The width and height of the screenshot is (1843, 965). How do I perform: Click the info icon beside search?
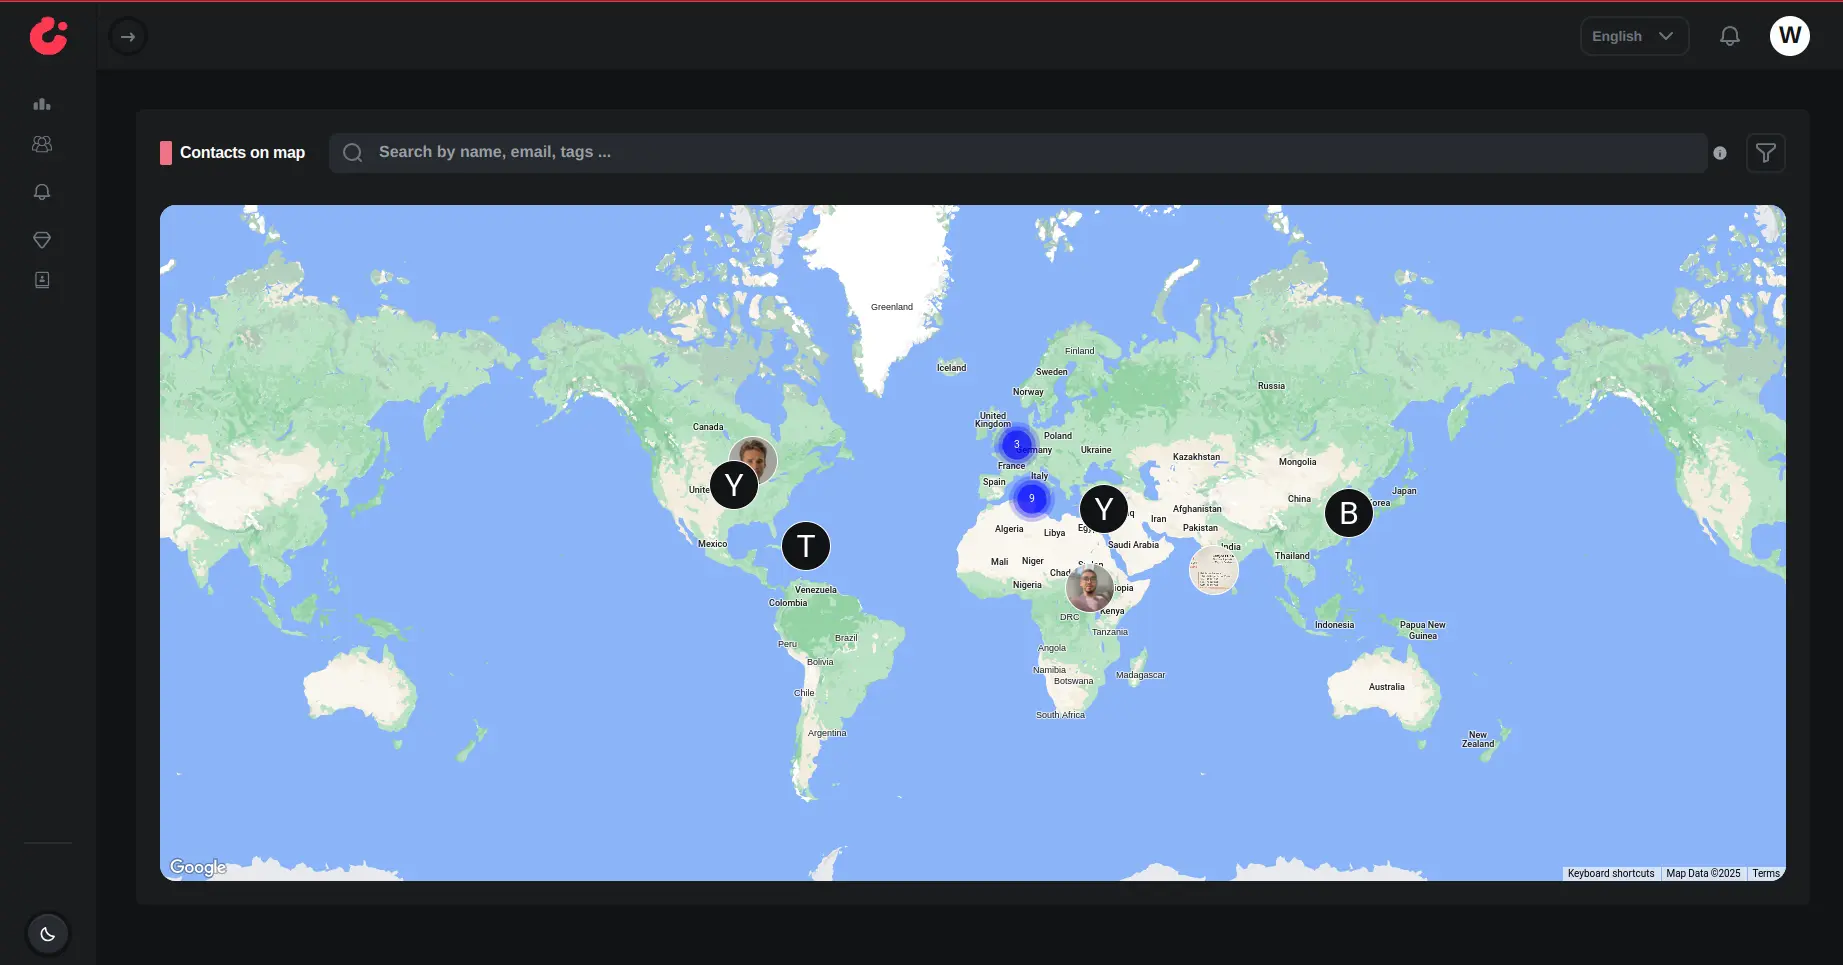coord(1720,153)
